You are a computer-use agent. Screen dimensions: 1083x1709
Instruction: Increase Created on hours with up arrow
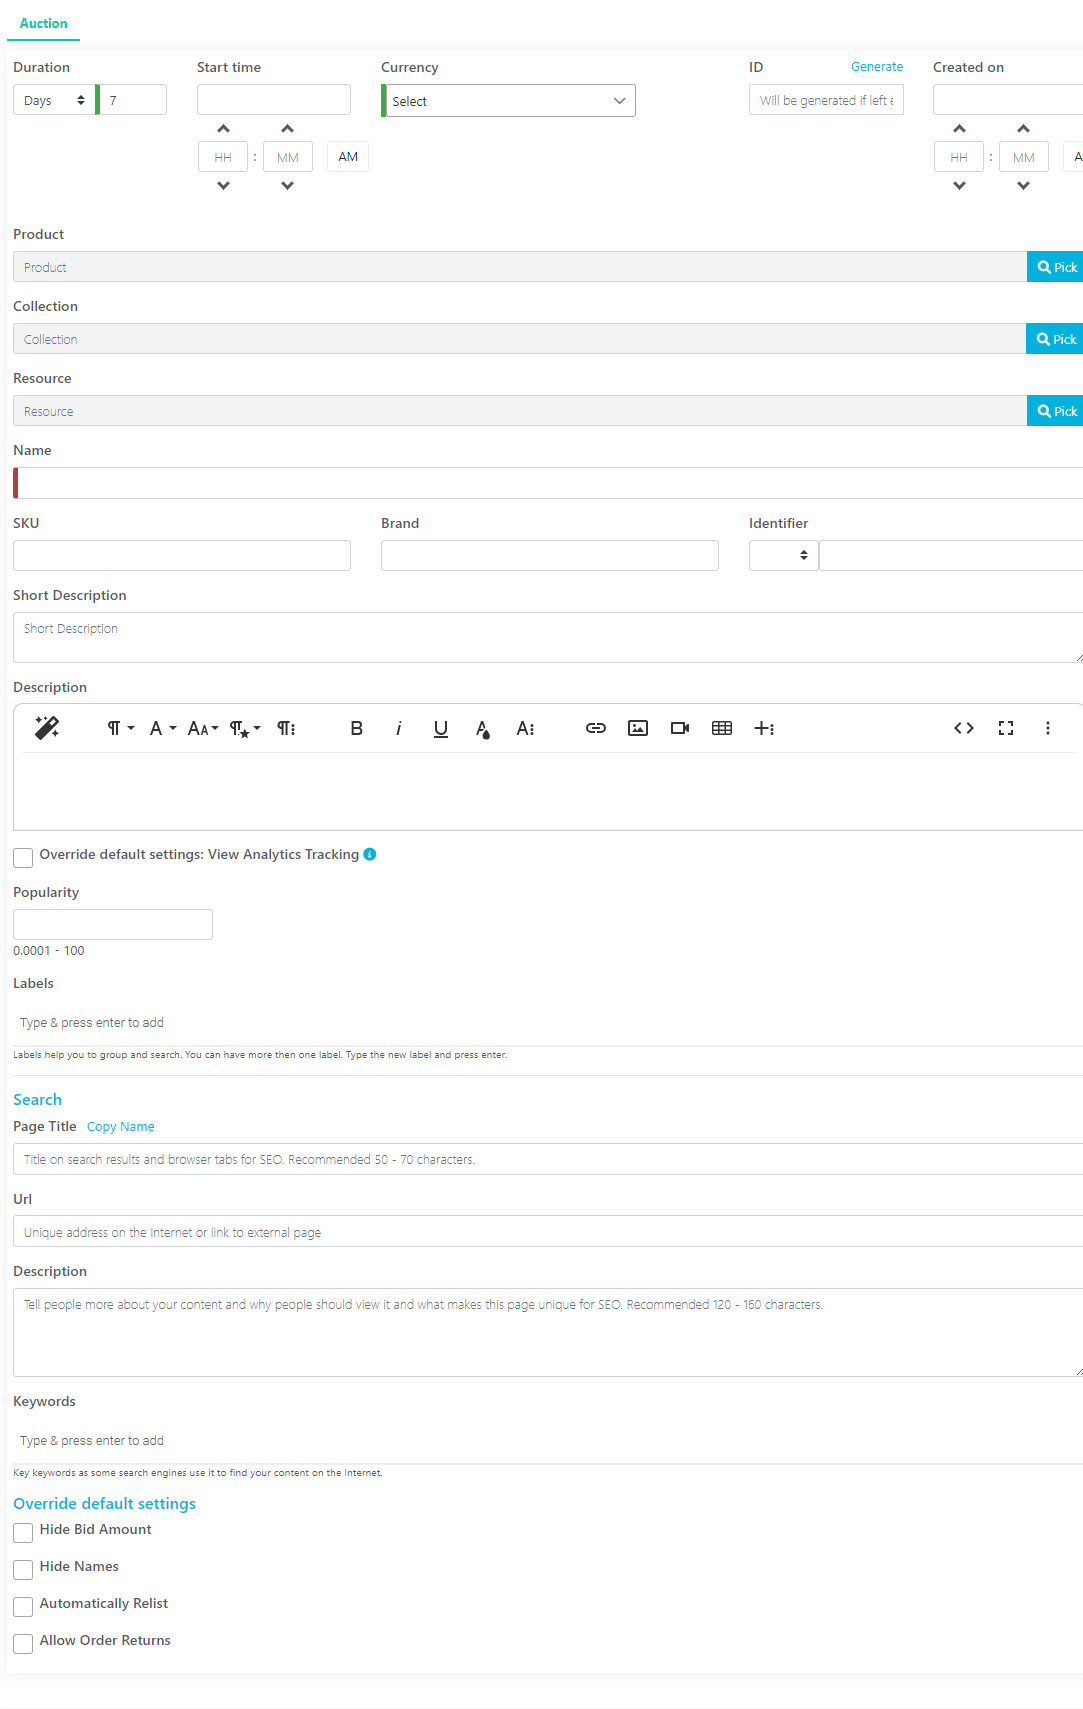(959, 128)
